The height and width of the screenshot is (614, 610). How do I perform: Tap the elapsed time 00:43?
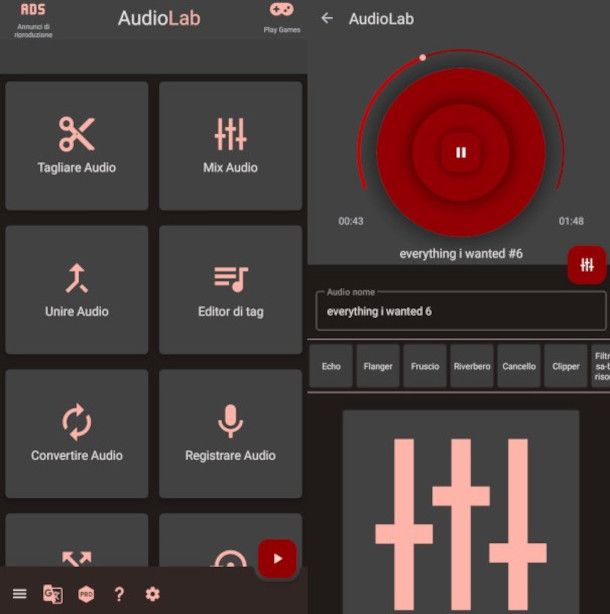(351, 221)
